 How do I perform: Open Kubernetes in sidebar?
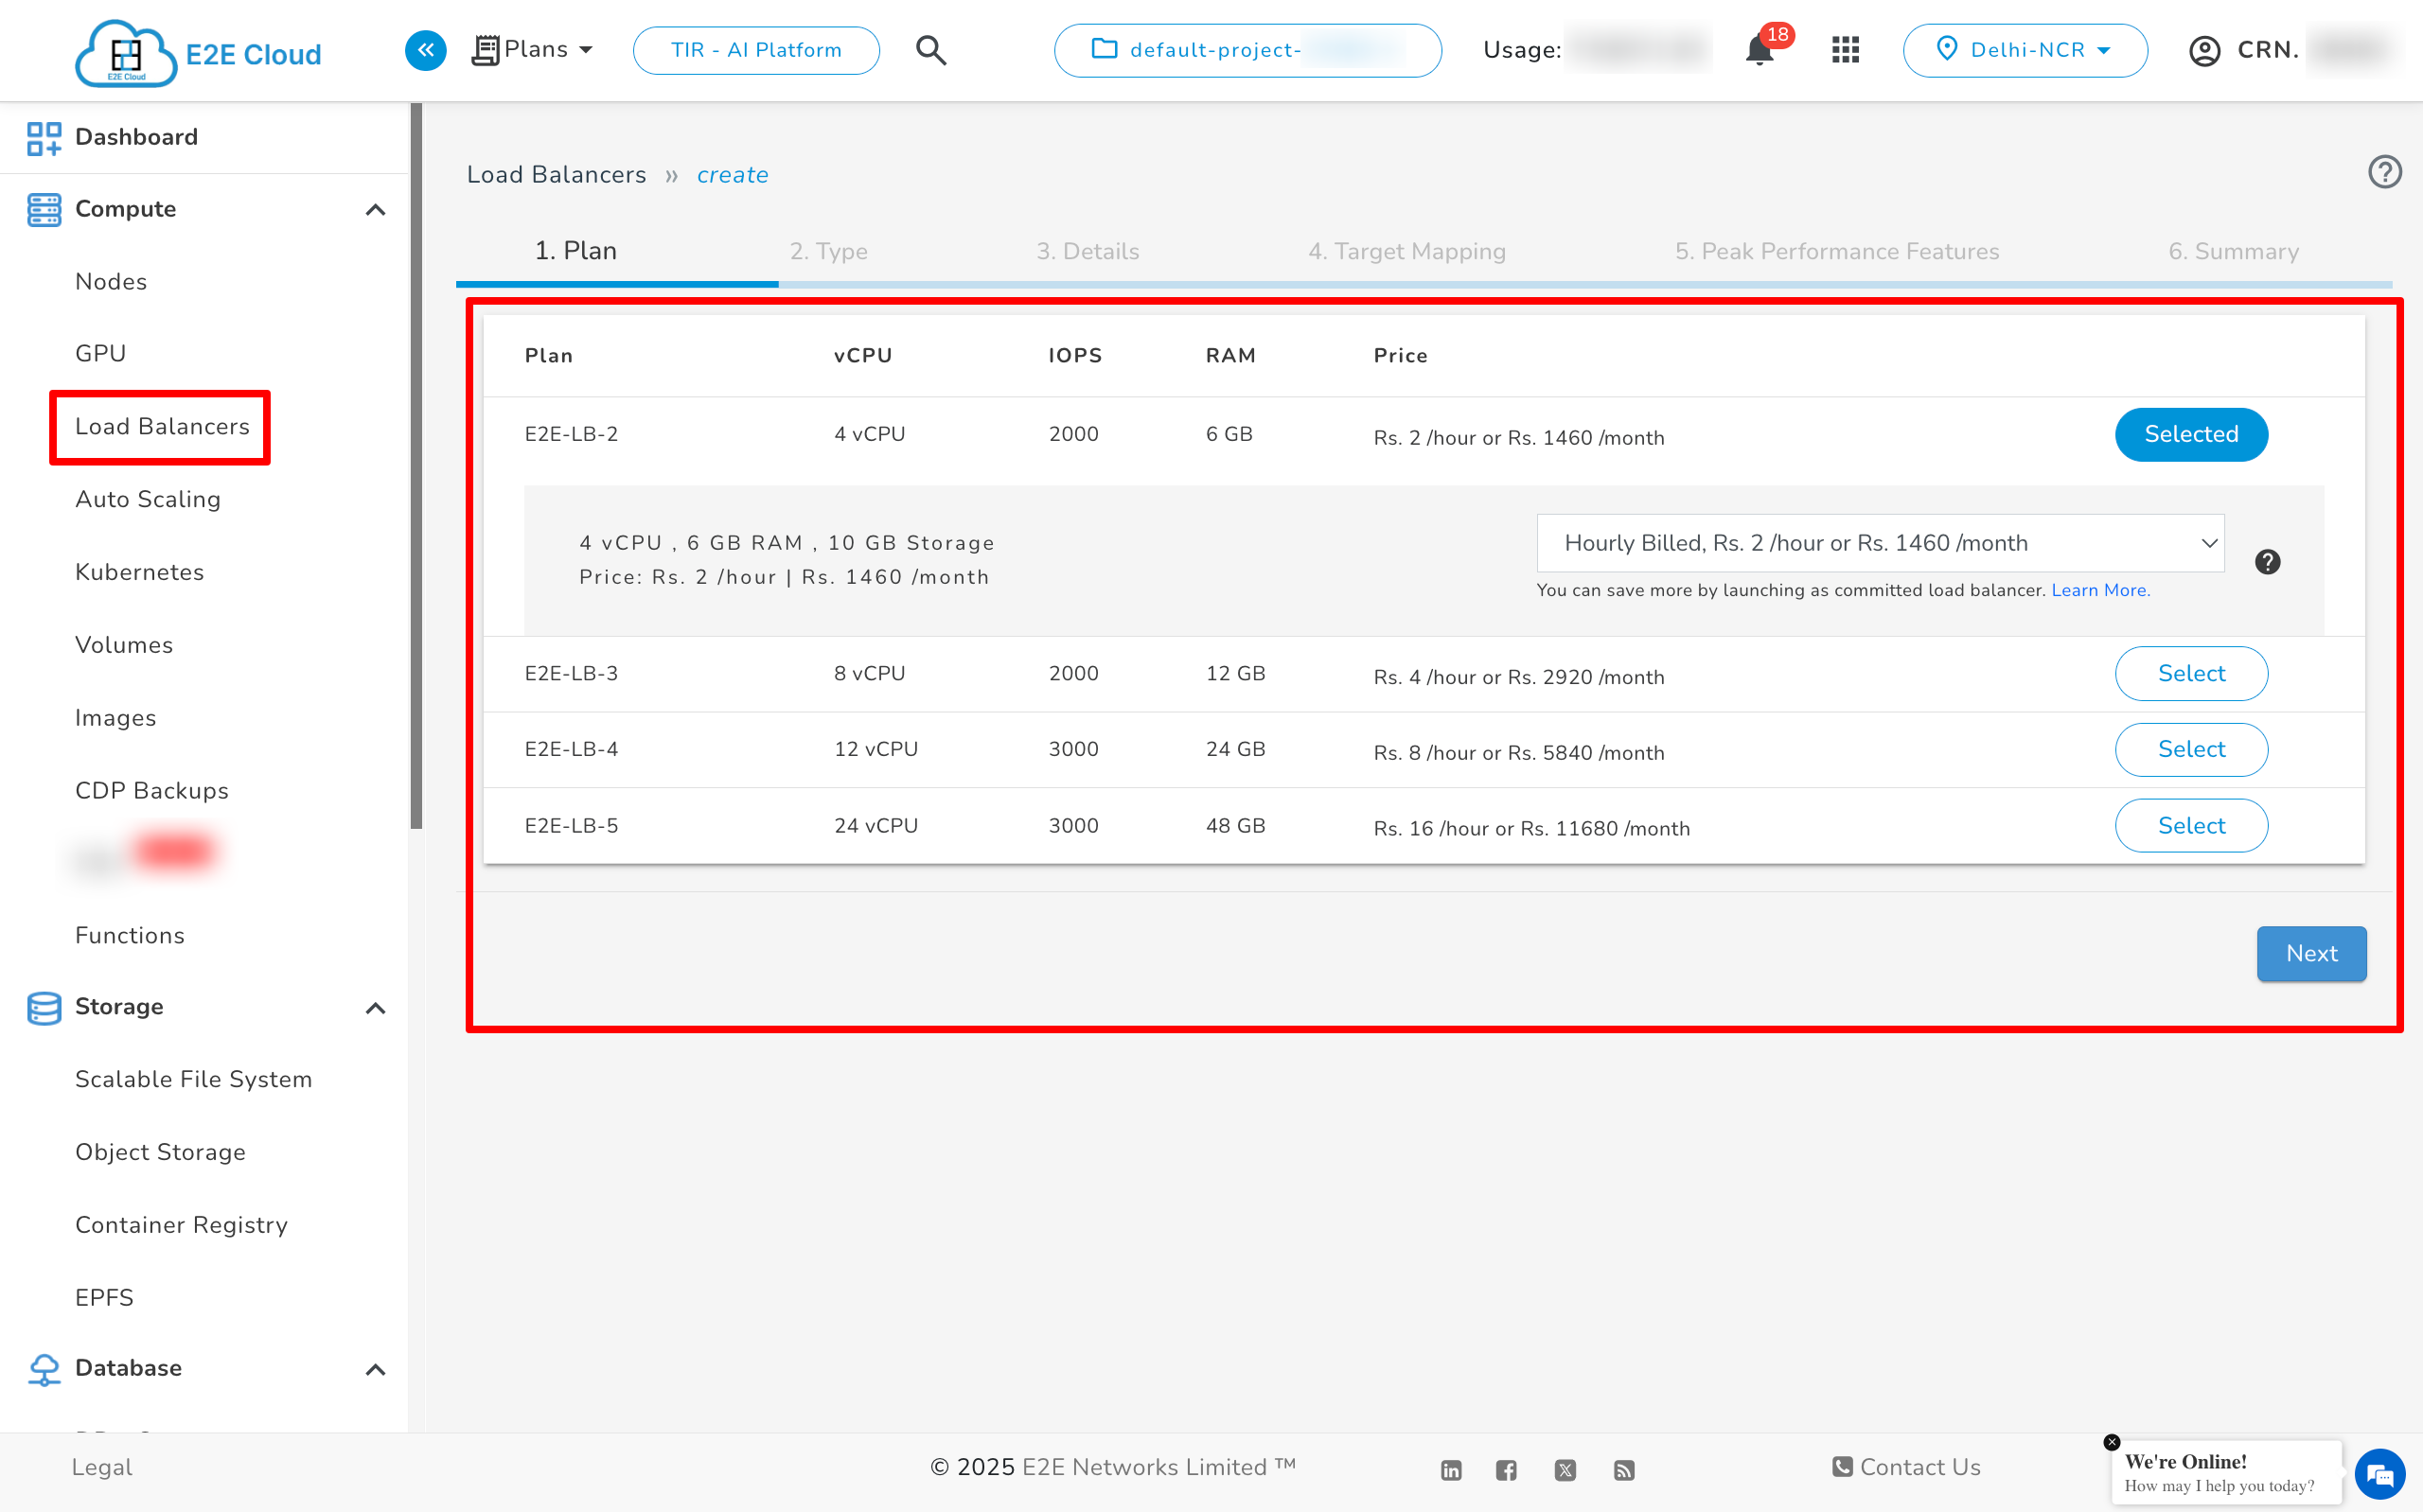pyautogui.click(x=139, y=572)
